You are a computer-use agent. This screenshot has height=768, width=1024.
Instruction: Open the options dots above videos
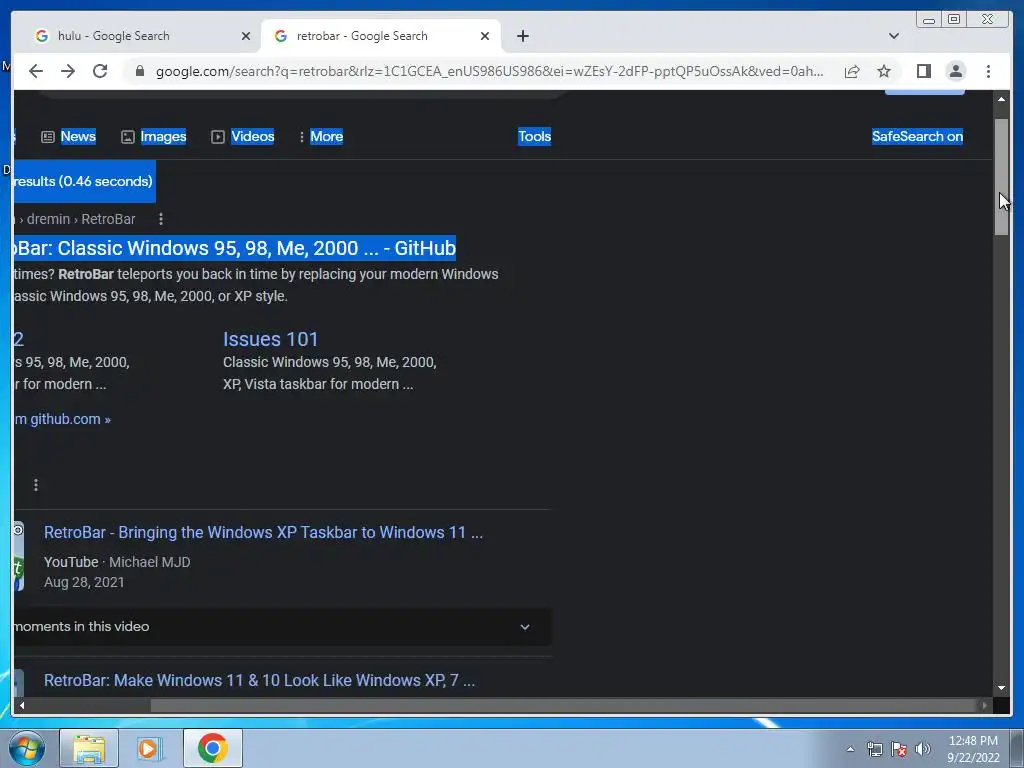(36, 485)
